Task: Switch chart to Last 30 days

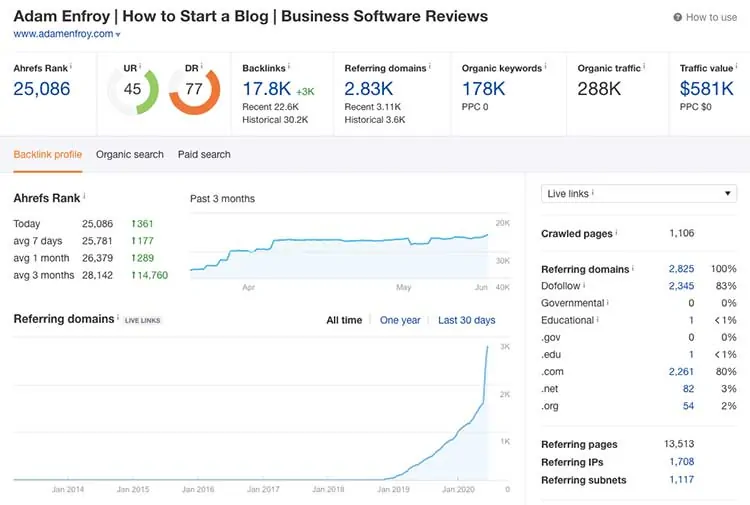Action: (x=466, y=320)
